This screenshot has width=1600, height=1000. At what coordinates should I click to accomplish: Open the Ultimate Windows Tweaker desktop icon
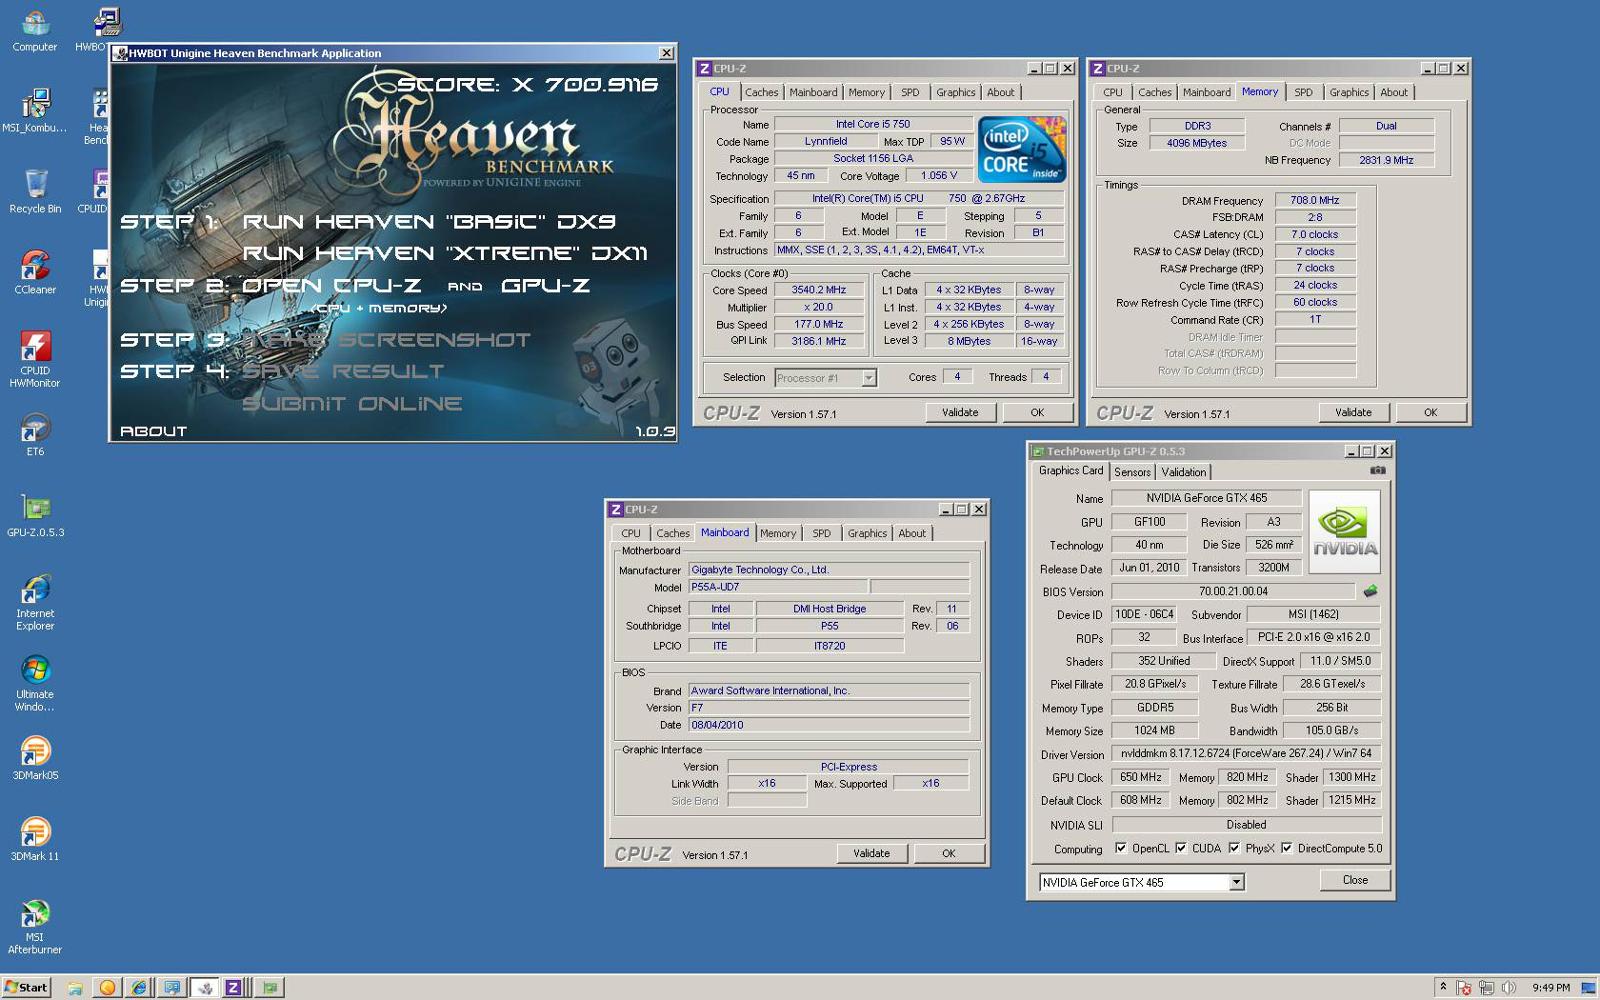pyautogui.click(x=35, y=683)
